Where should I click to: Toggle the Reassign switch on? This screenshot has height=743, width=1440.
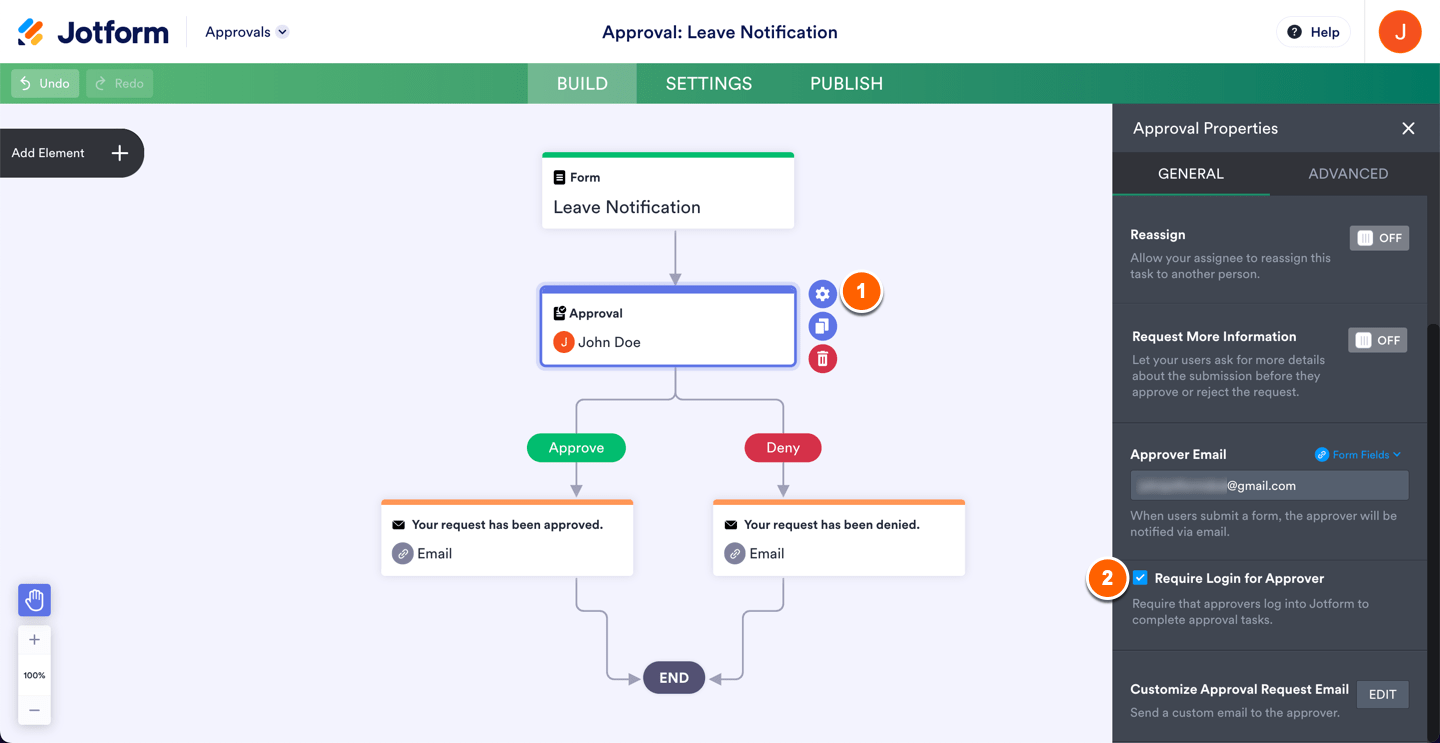point(1379,238)
